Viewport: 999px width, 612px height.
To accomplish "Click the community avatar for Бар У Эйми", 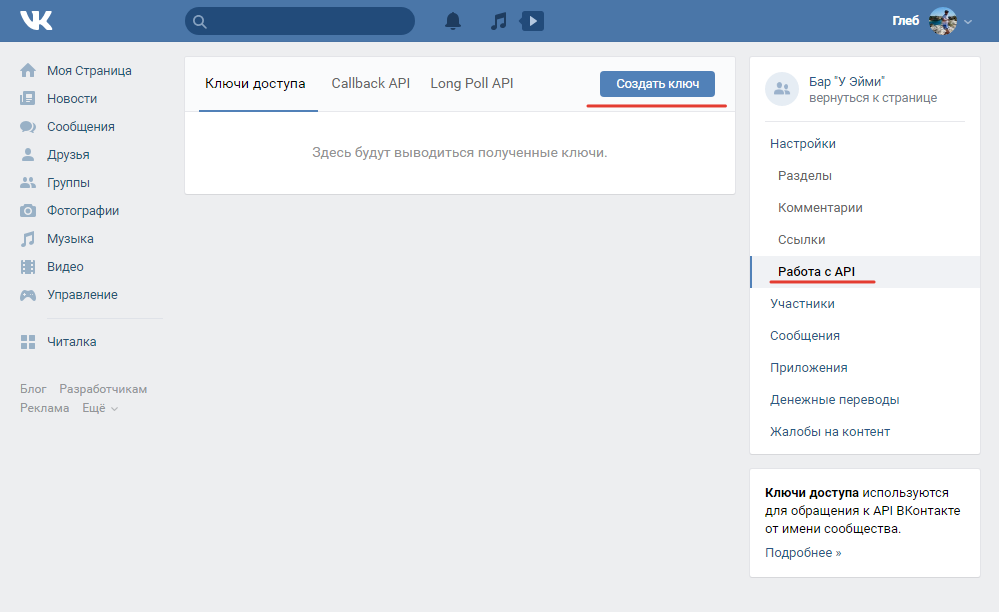I will click(782, 89).
